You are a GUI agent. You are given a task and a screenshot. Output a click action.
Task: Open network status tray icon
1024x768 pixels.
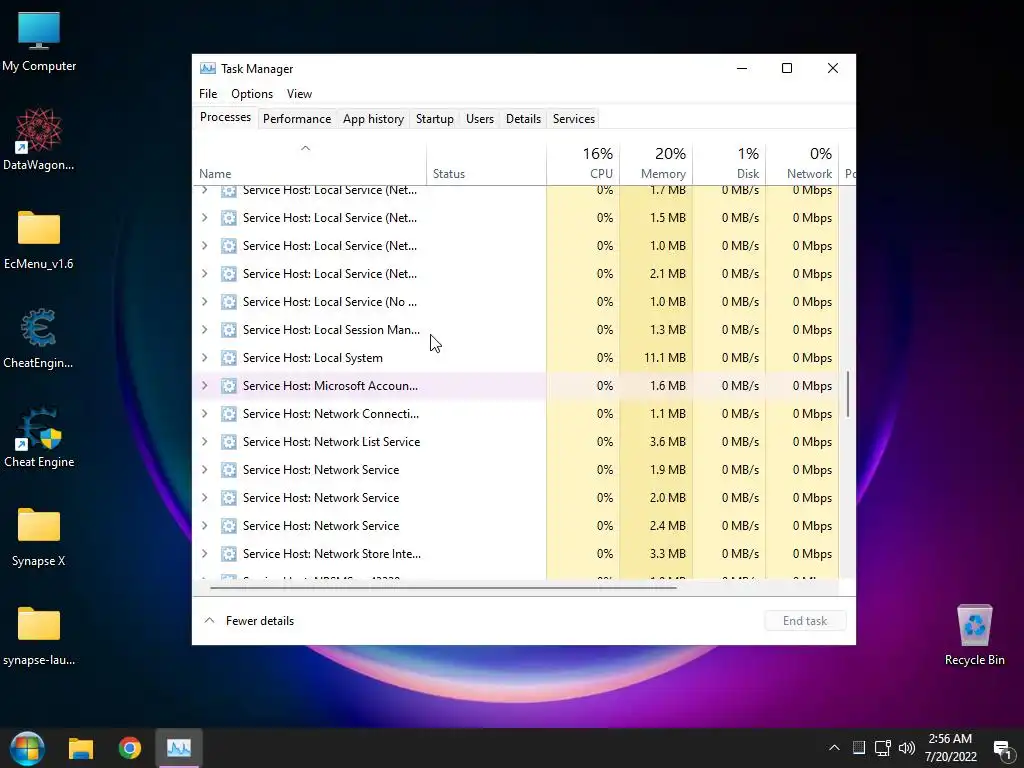click(x=882, y=748)
